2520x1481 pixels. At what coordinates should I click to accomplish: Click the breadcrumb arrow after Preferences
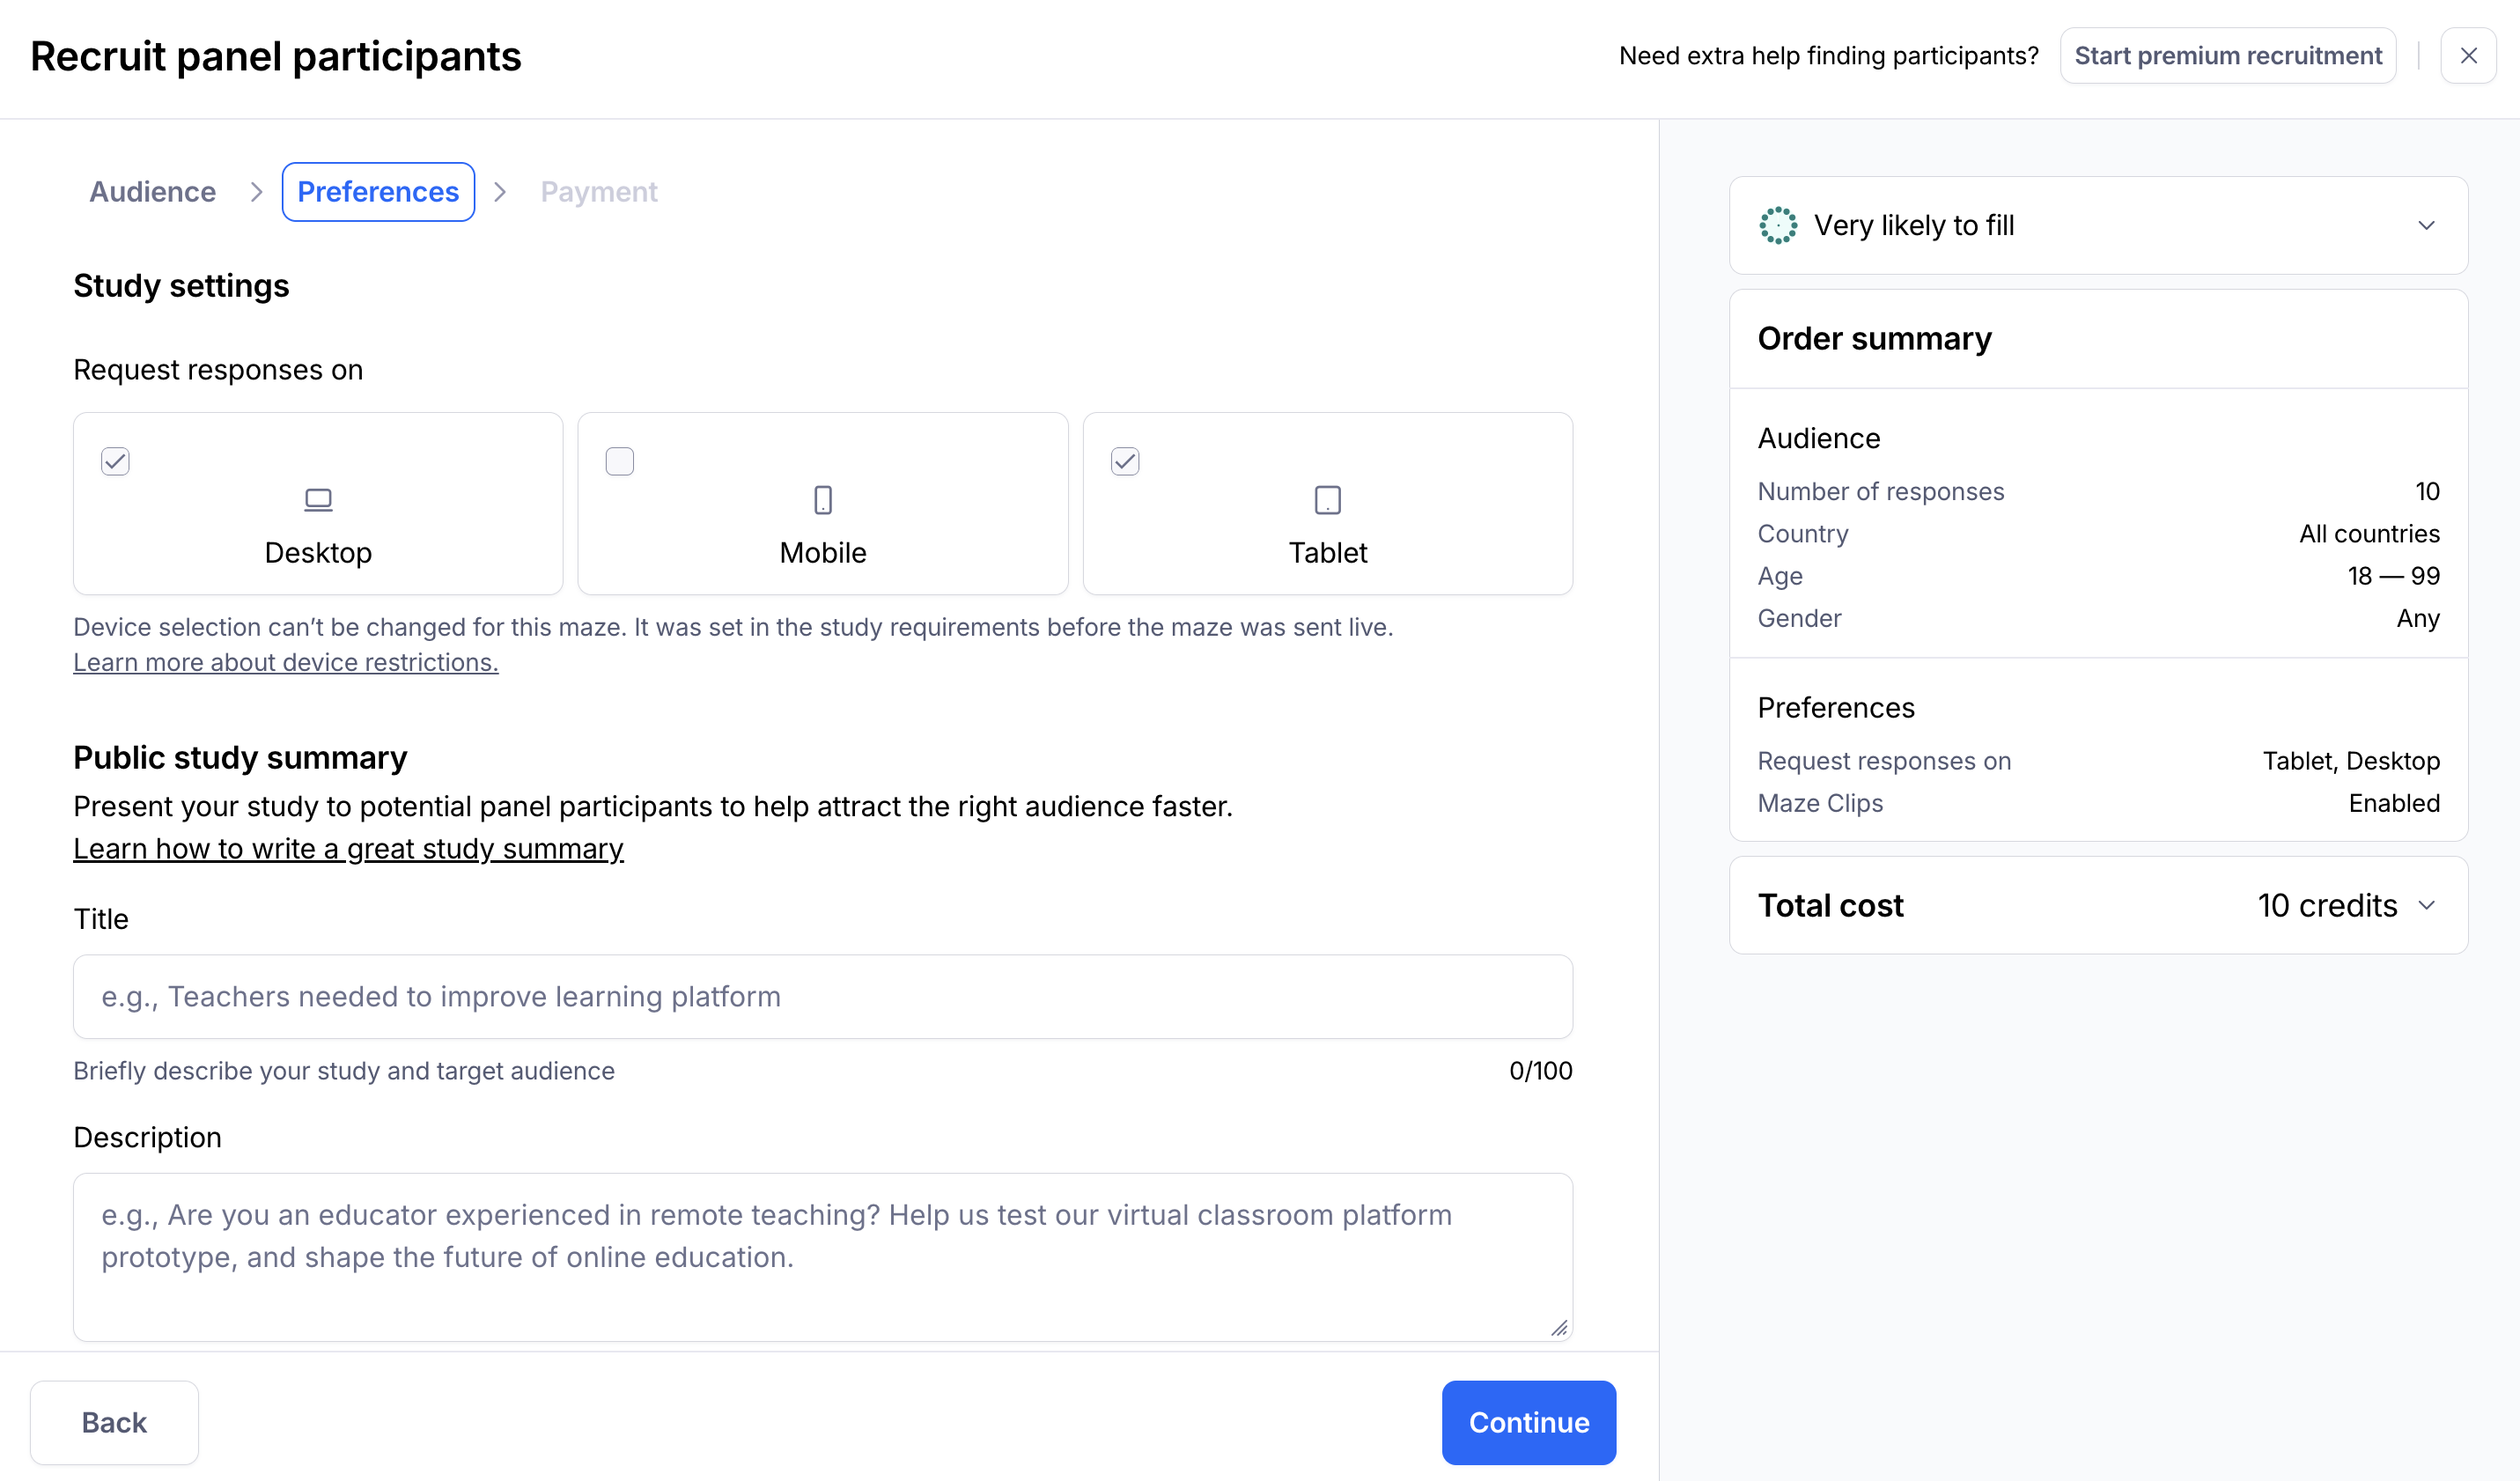pos(500,192)
